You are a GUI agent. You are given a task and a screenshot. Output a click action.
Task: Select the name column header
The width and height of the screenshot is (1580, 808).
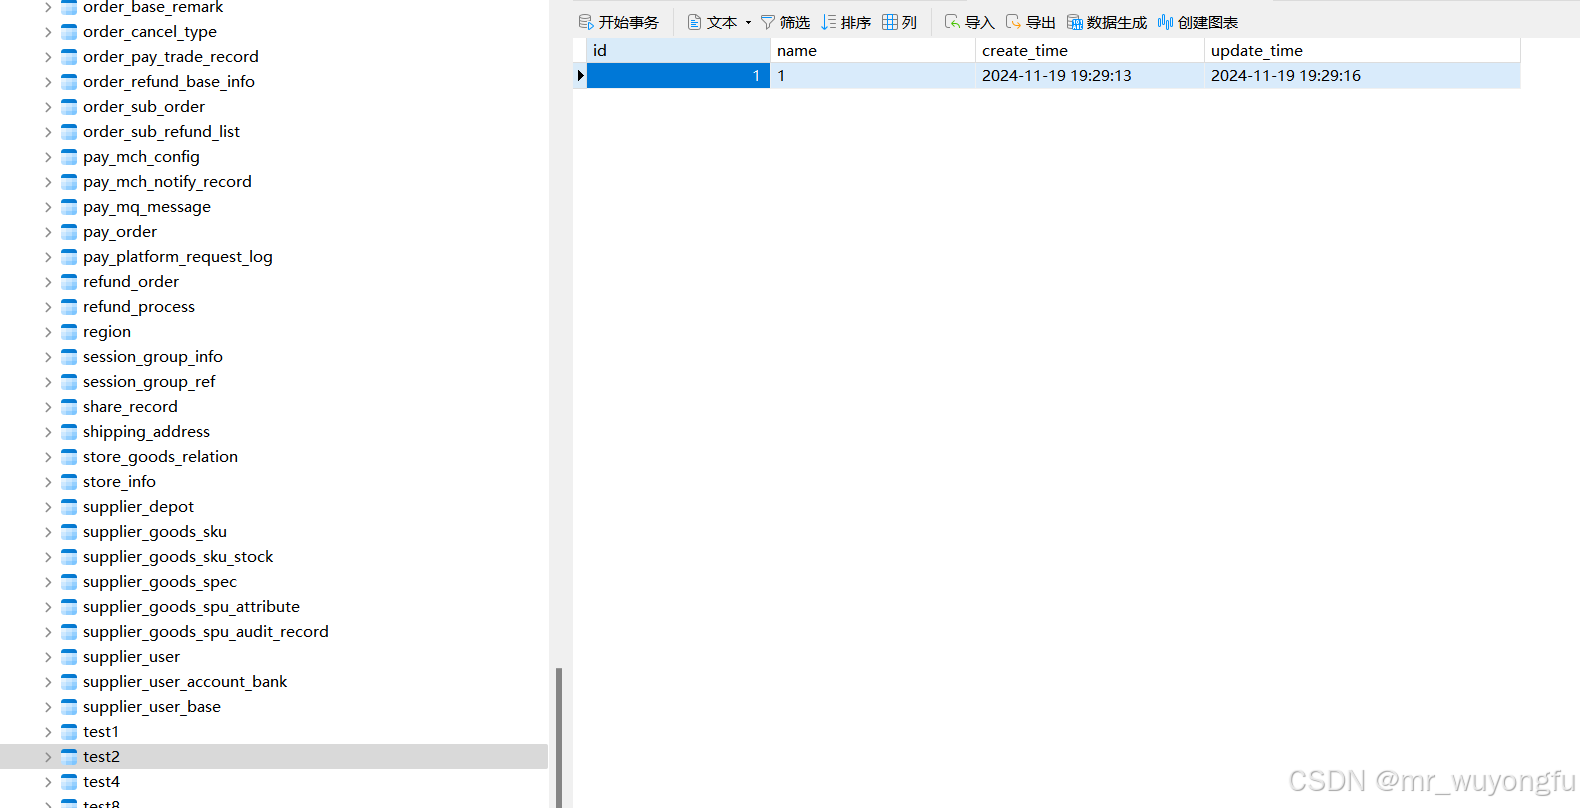coord(873,50)
